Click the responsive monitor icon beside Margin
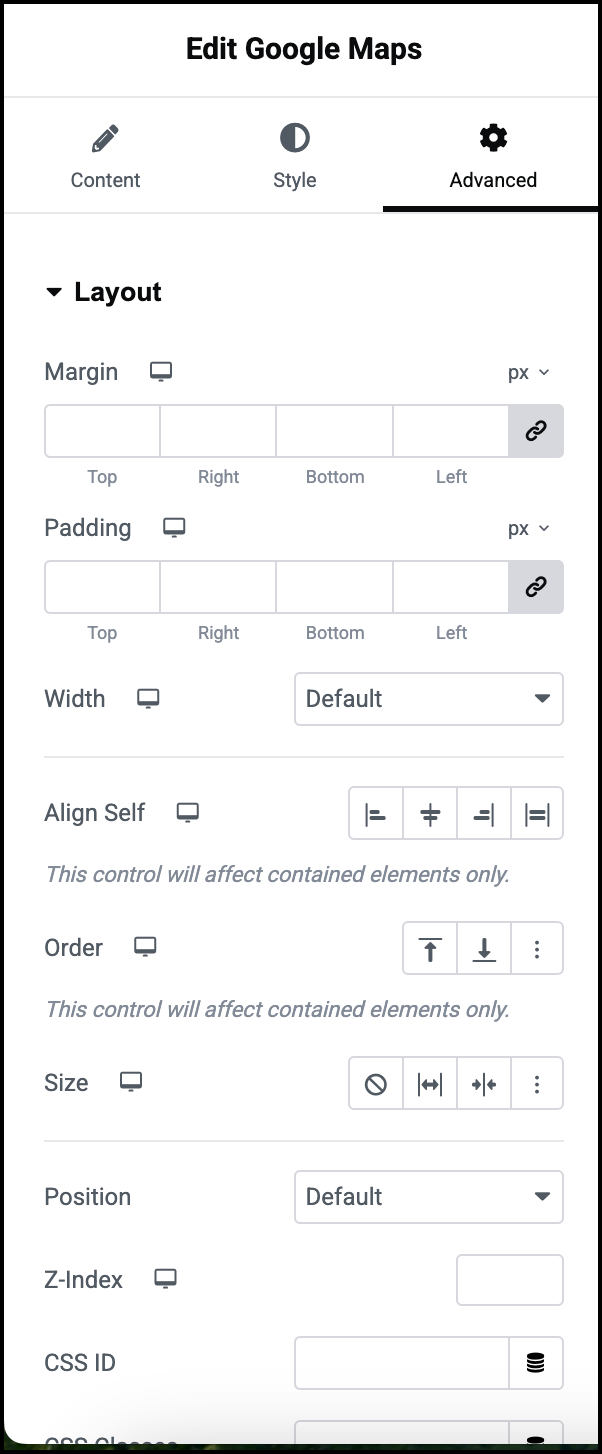This screenshot has width=602, height=1454. click(160, 370)
